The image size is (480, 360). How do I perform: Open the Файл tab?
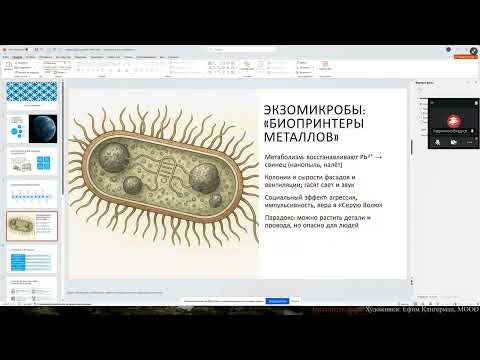6,57
